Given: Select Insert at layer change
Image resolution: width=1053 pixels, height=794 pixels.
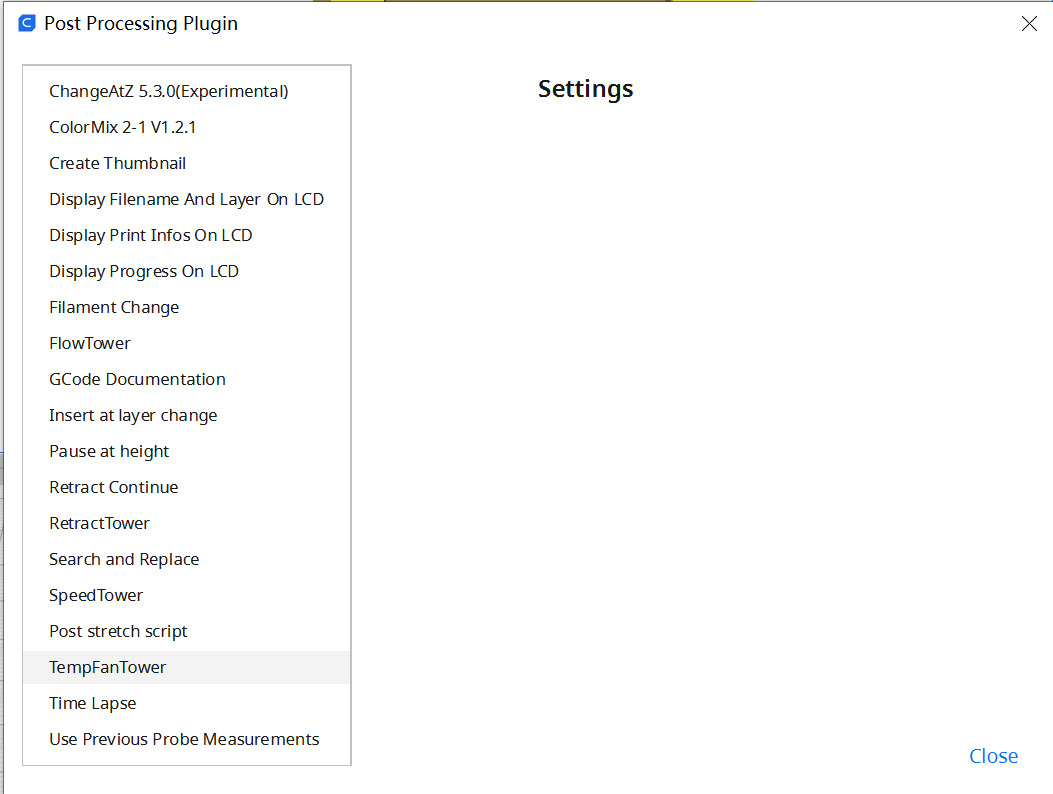Looking at the screenshot, I should [187, 415].
